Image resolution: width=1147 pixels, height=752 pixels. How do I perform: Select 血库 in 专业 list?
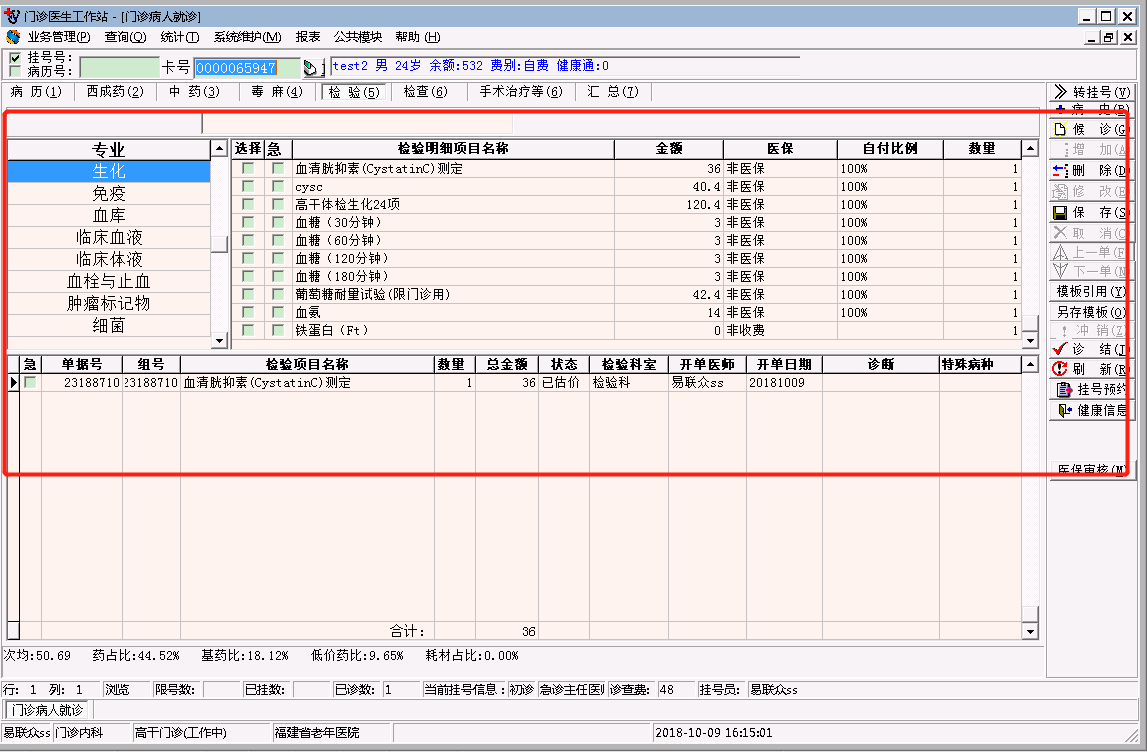[x=109, y=215]
